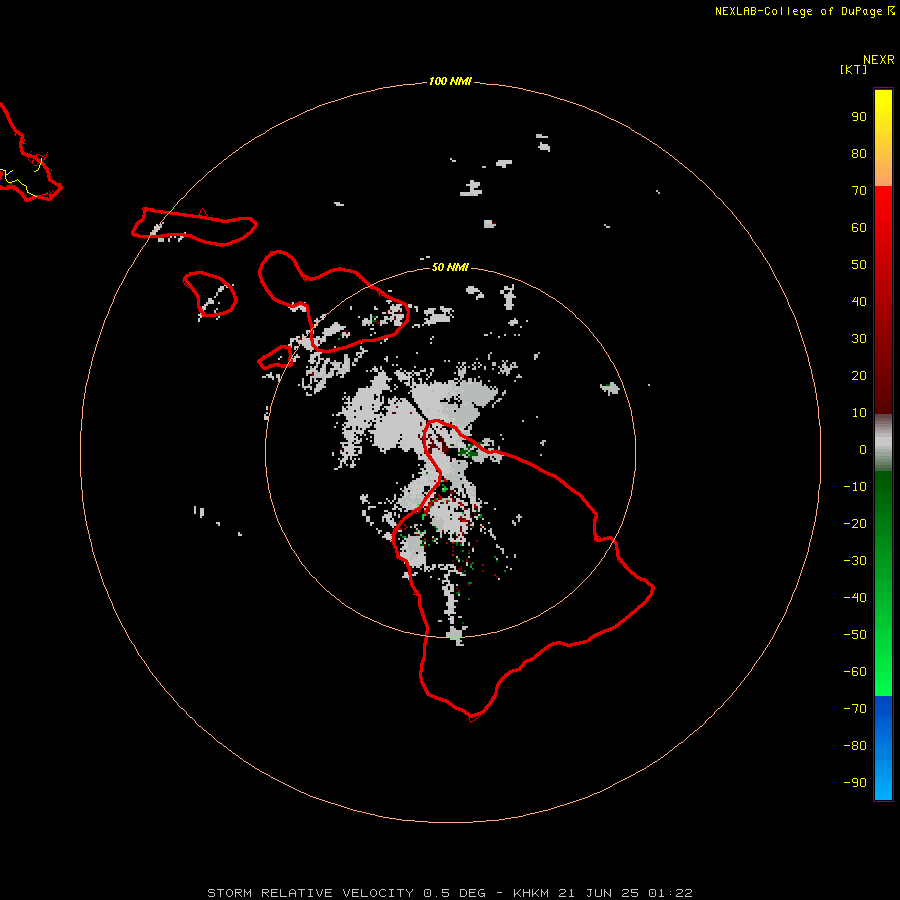Click the "100 NMI" range ring label
Screen dimensions: 900x900
(x=450, y=82)
